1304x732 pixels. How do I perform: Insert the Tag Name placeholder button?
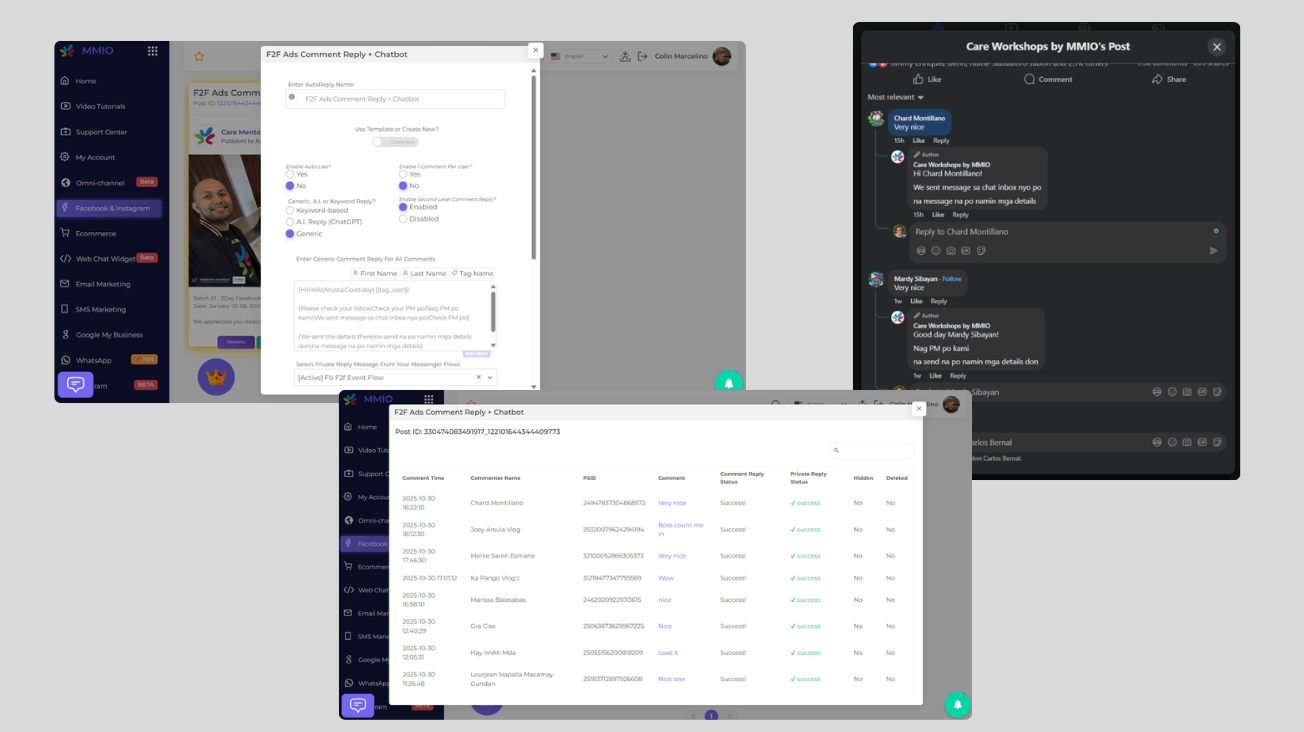(472, 273)
